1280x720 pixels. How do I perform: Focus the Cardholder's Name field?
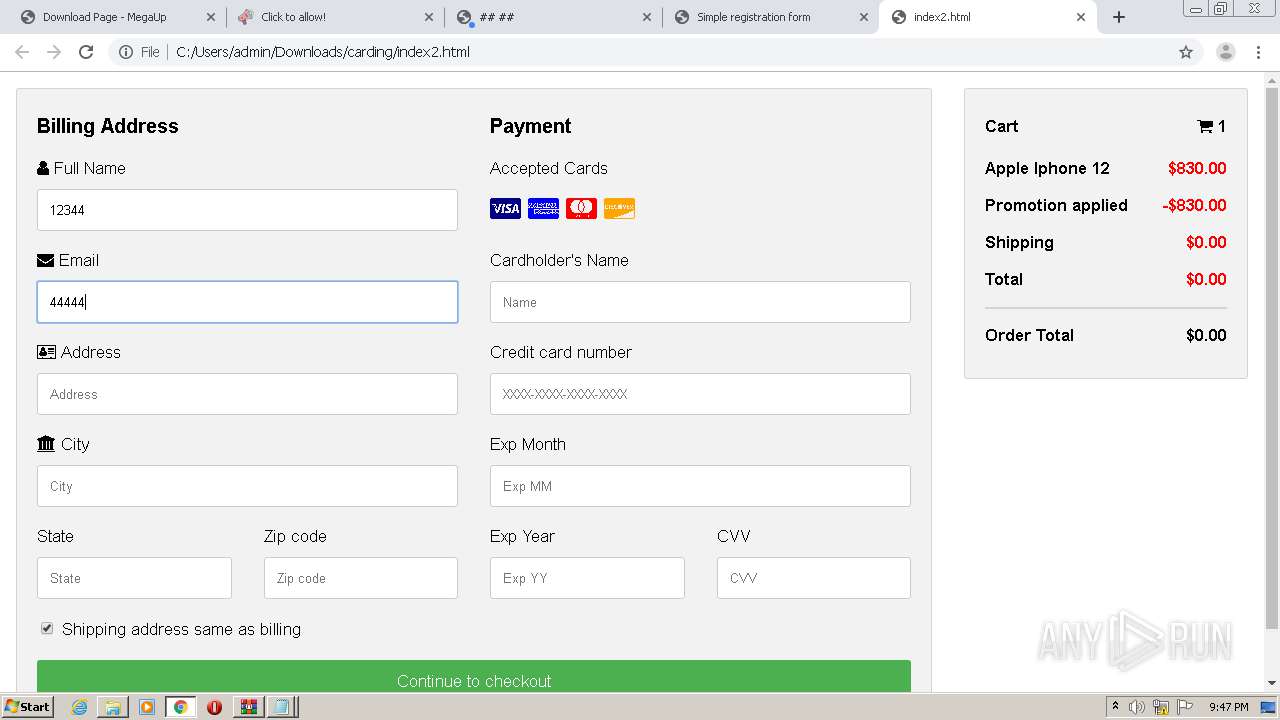pyautogui.click(x=700, y=302)
